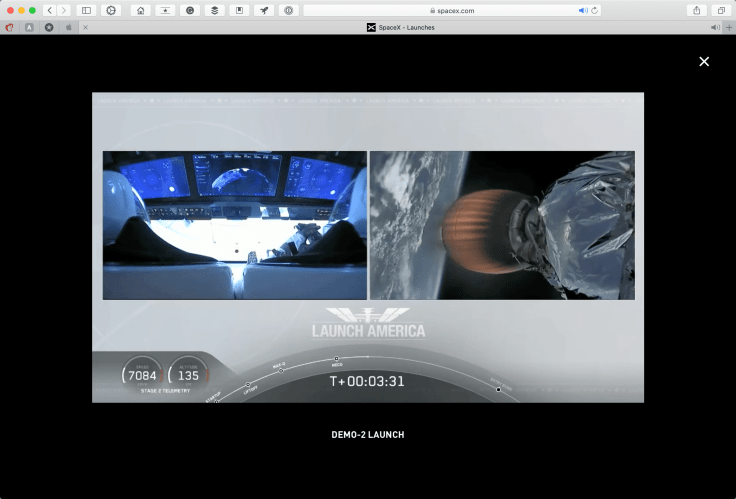Click the speed gauge reading 7084
The height and width of the screenshot is (499, 736).
click(x=142, y=375)
